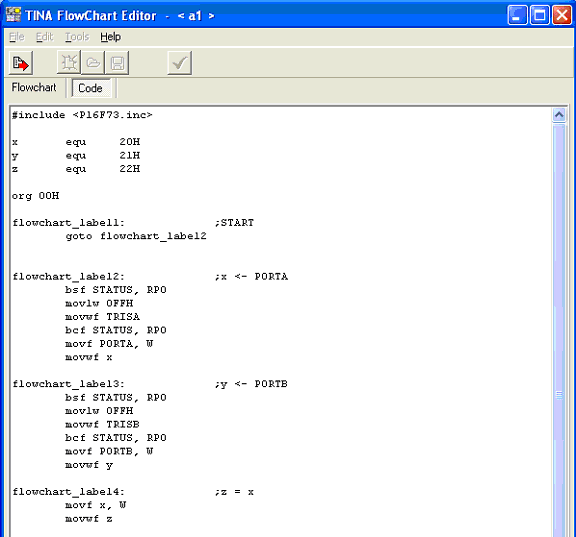Open the Help menu
Screen dimensions: 576x537
click(x=110, y=37)
